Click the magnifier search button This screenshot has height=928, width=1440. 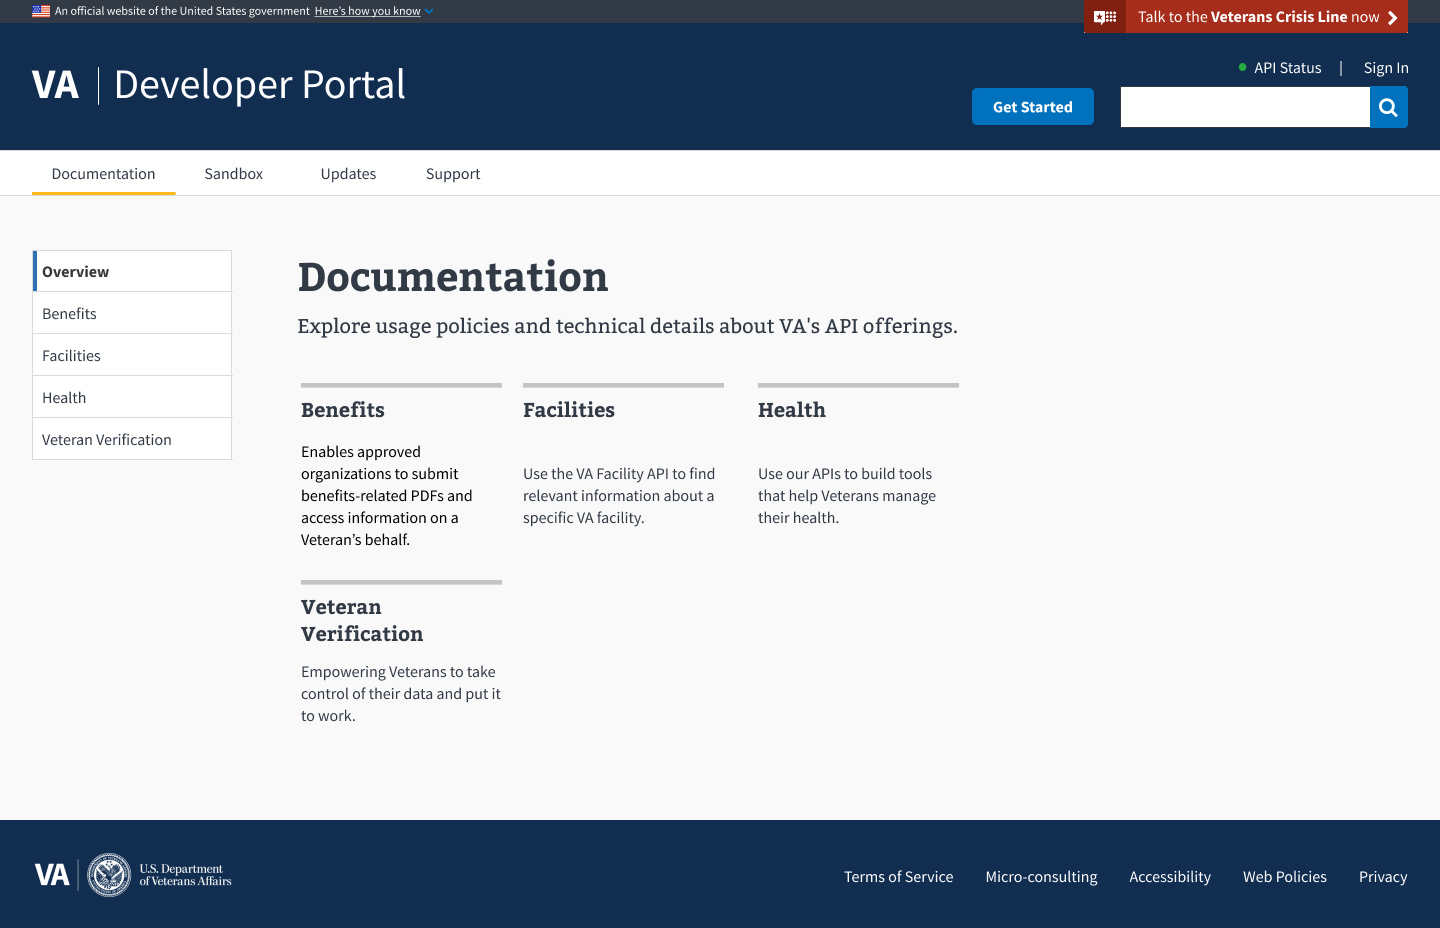click(1388, 107)
